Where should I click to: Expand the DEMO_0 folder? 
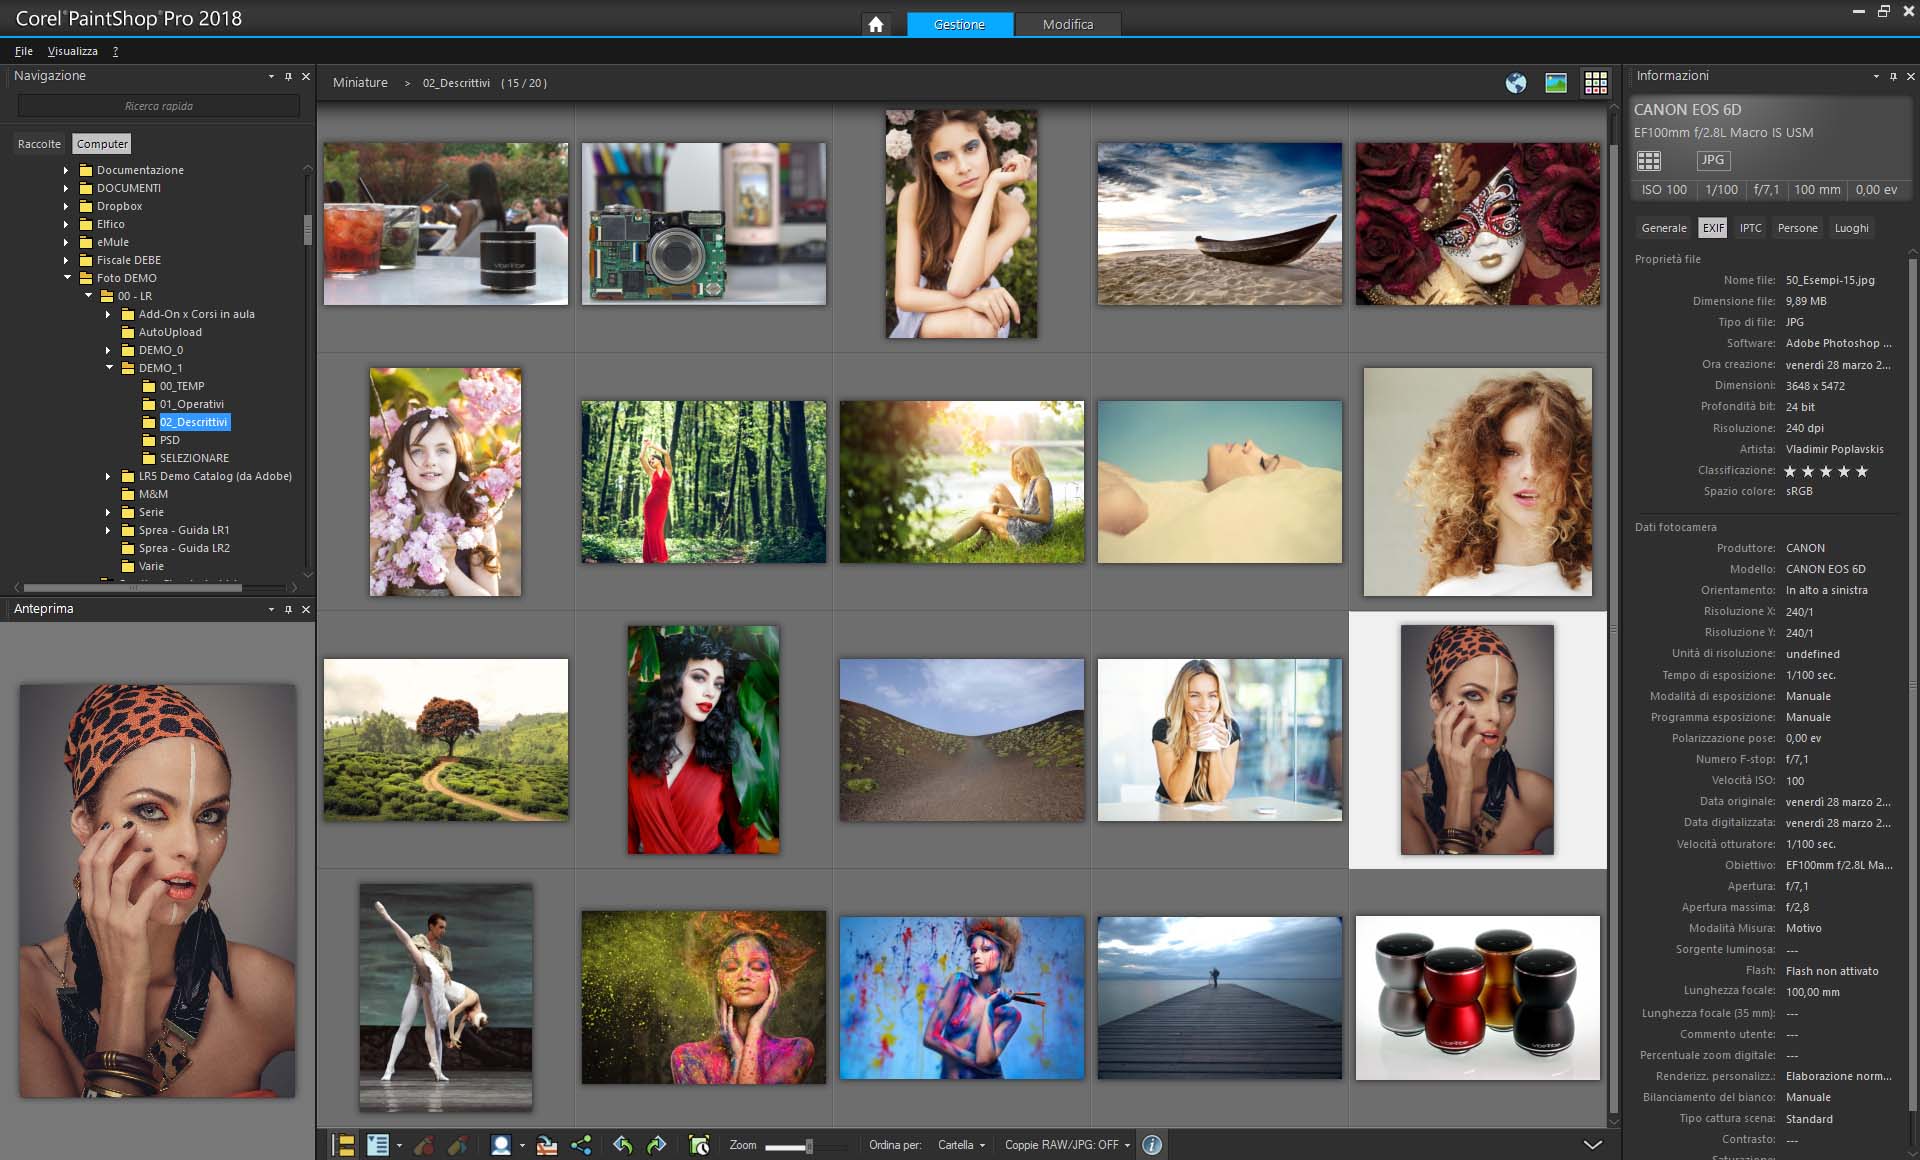tap(108, 350)
